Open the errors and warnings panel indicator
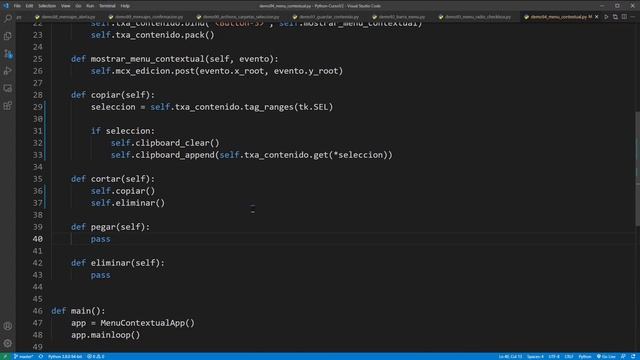The height and width of the screenshot is (360, 640). tap(96, 356)
